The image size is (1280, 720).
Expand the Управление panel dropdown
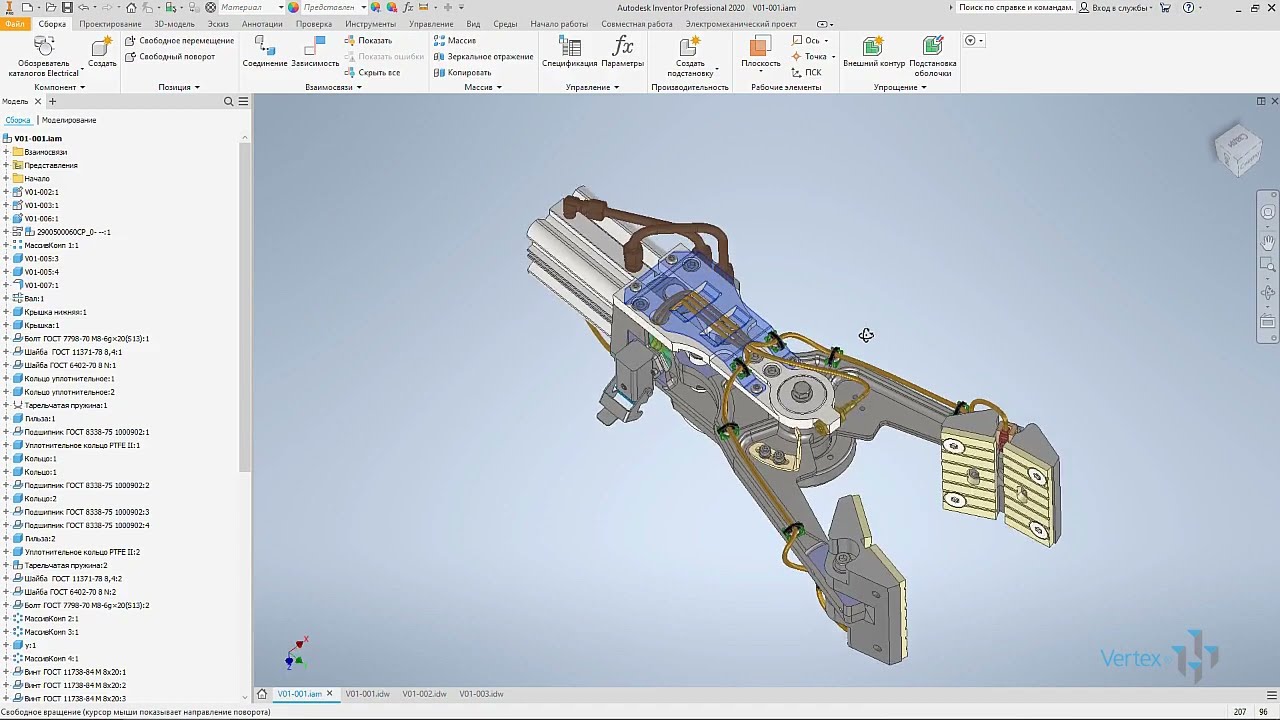click(592, 87)
